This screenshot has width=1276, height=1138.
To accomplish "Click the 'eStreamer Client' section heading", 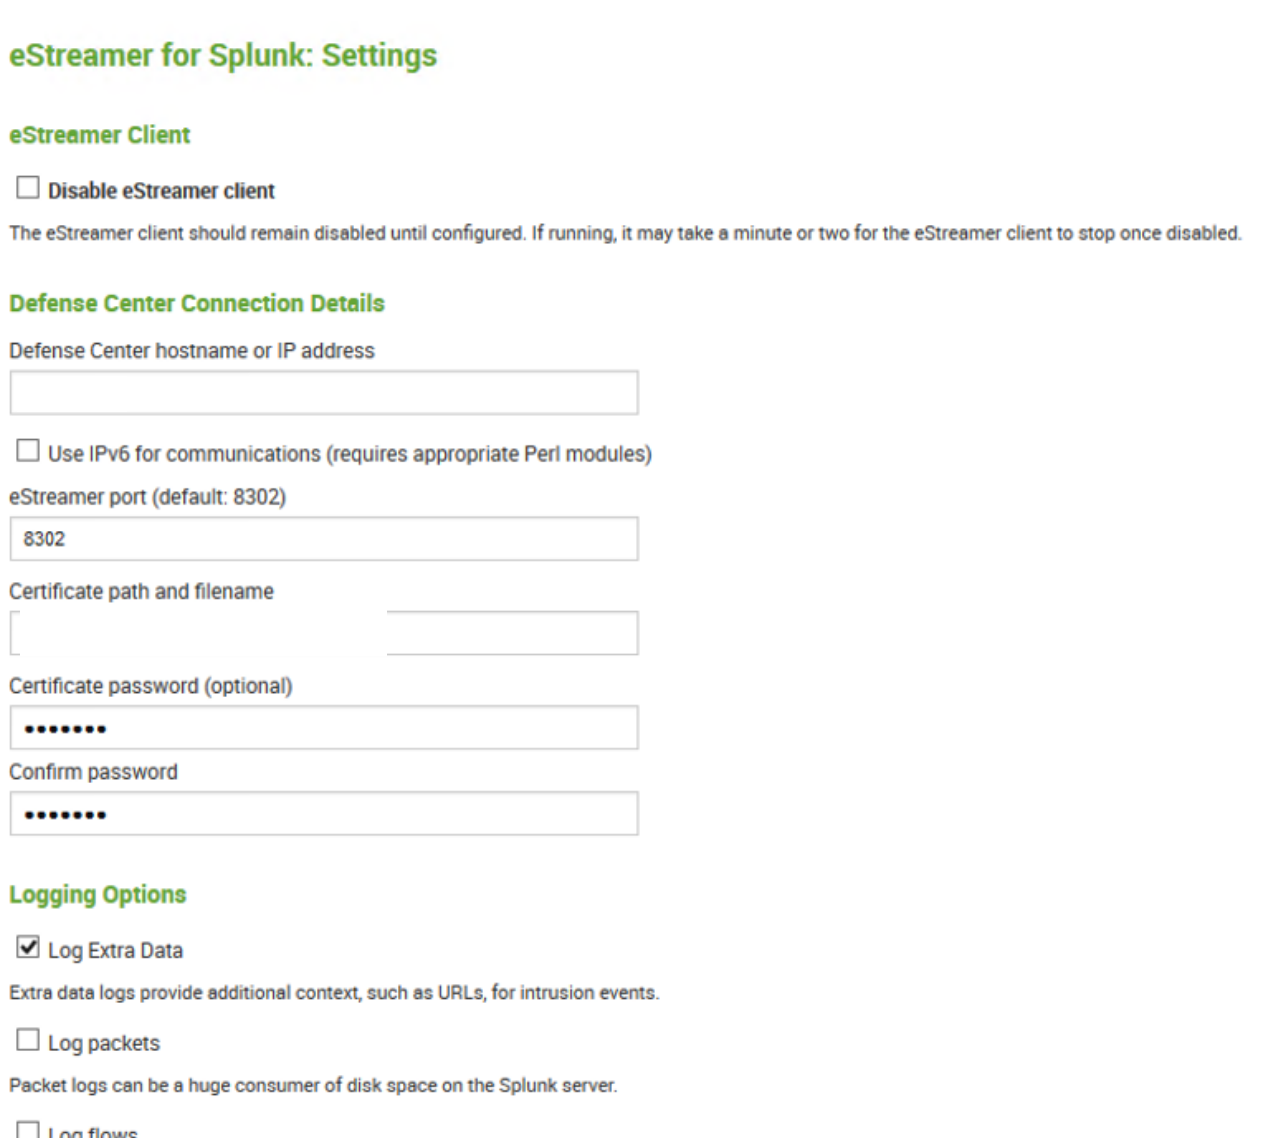I will (x=100, y=135).
